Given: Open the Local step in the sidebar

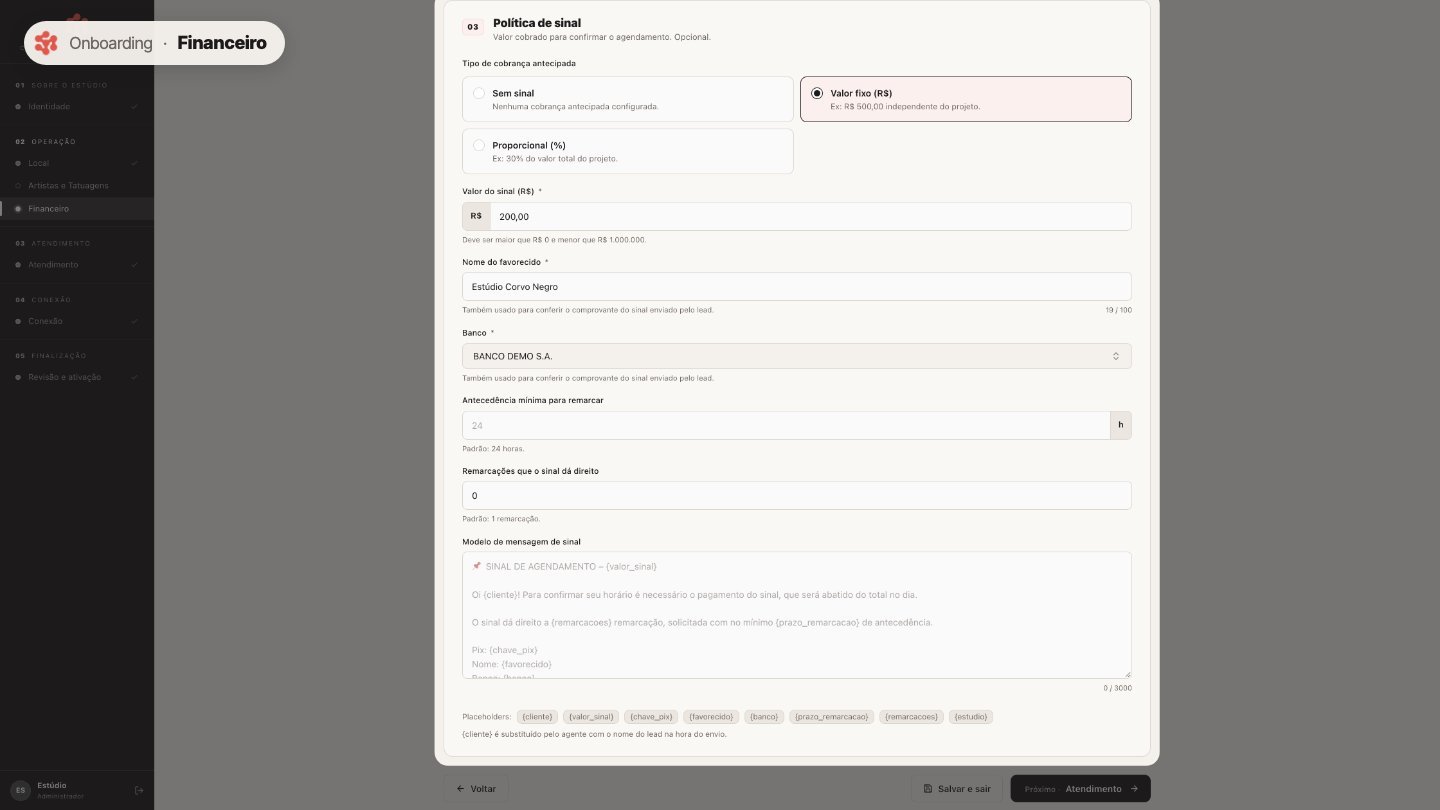Looking at the screenshot, I should point(77,163).
